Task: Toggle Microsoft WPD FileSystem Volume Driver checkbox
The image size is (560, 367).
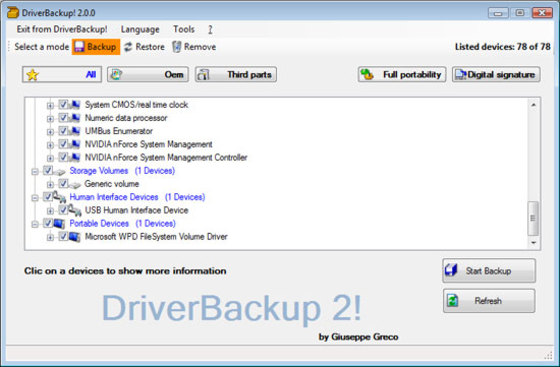Action: [64, 236]
